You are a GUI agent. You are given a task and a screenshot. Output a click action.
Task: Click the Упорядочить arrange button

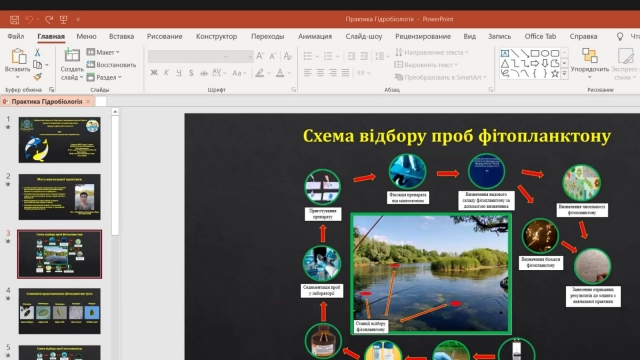590,62
